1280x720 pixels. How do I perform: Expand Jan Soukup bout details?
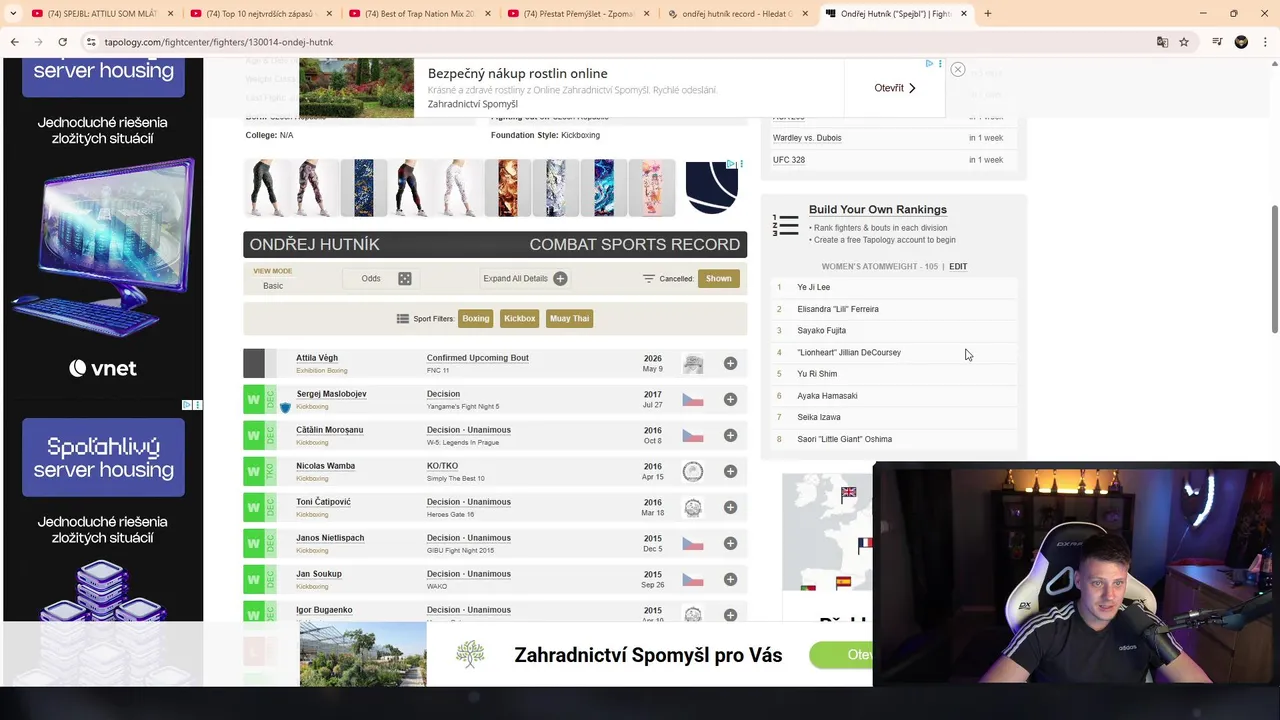730,579
